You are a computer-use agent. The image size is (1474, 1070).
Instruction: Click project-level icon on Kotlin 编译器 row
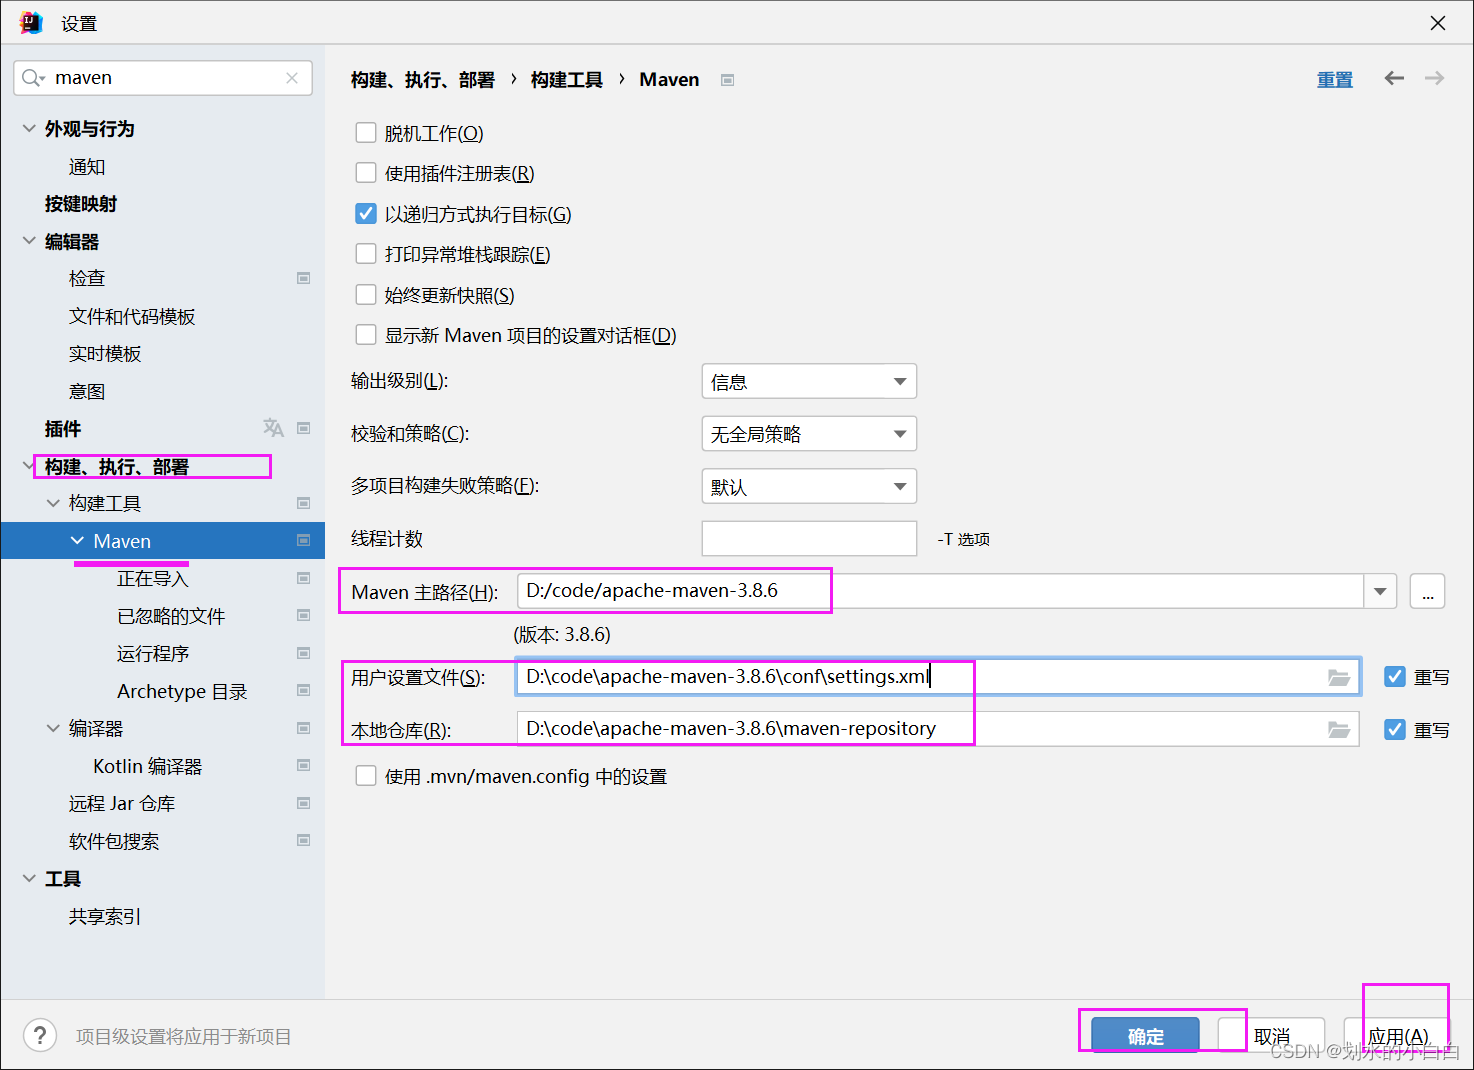303,765
